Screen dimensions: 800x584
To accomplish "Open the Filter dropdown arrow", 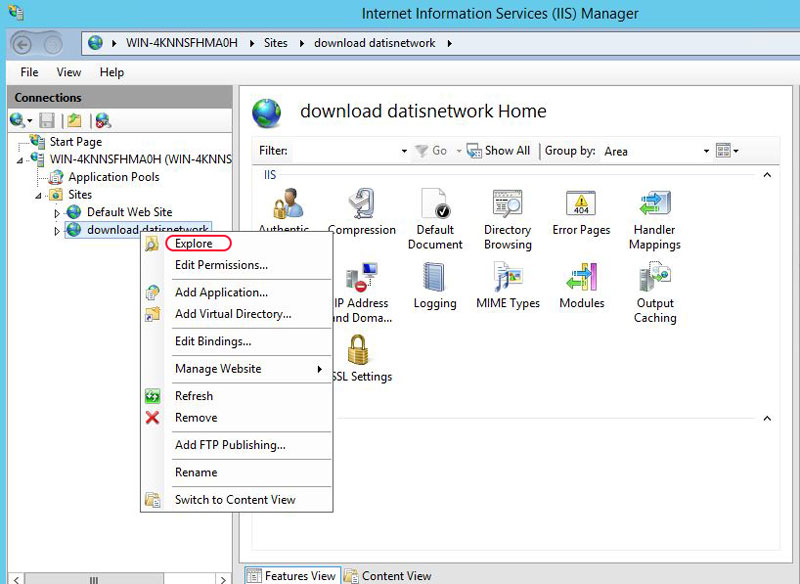I will click(x=404, y=151).
